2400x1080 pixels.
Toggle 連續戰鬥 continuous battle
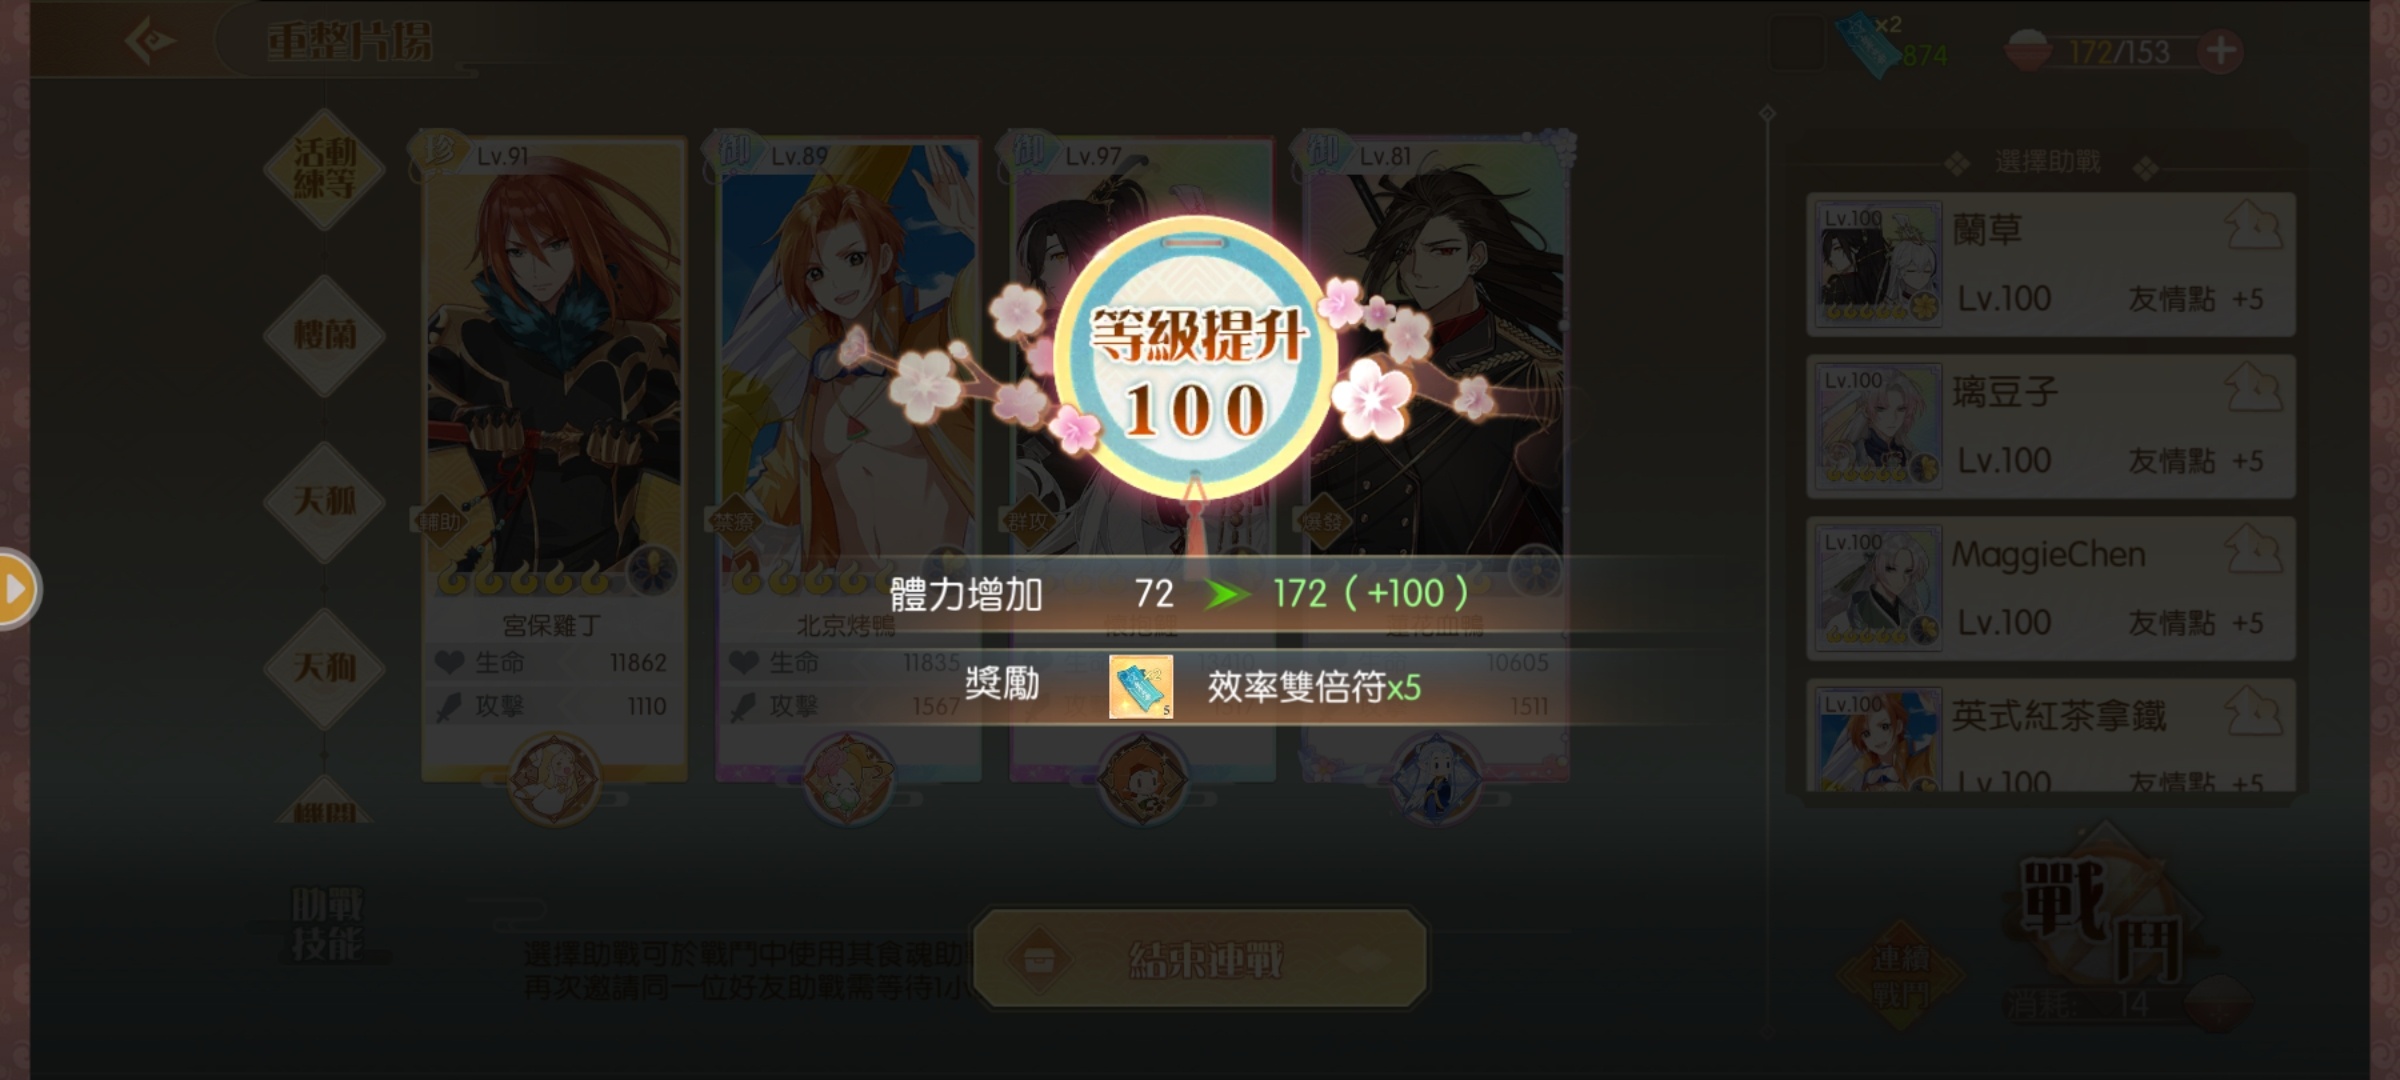tap(1900, 976)
